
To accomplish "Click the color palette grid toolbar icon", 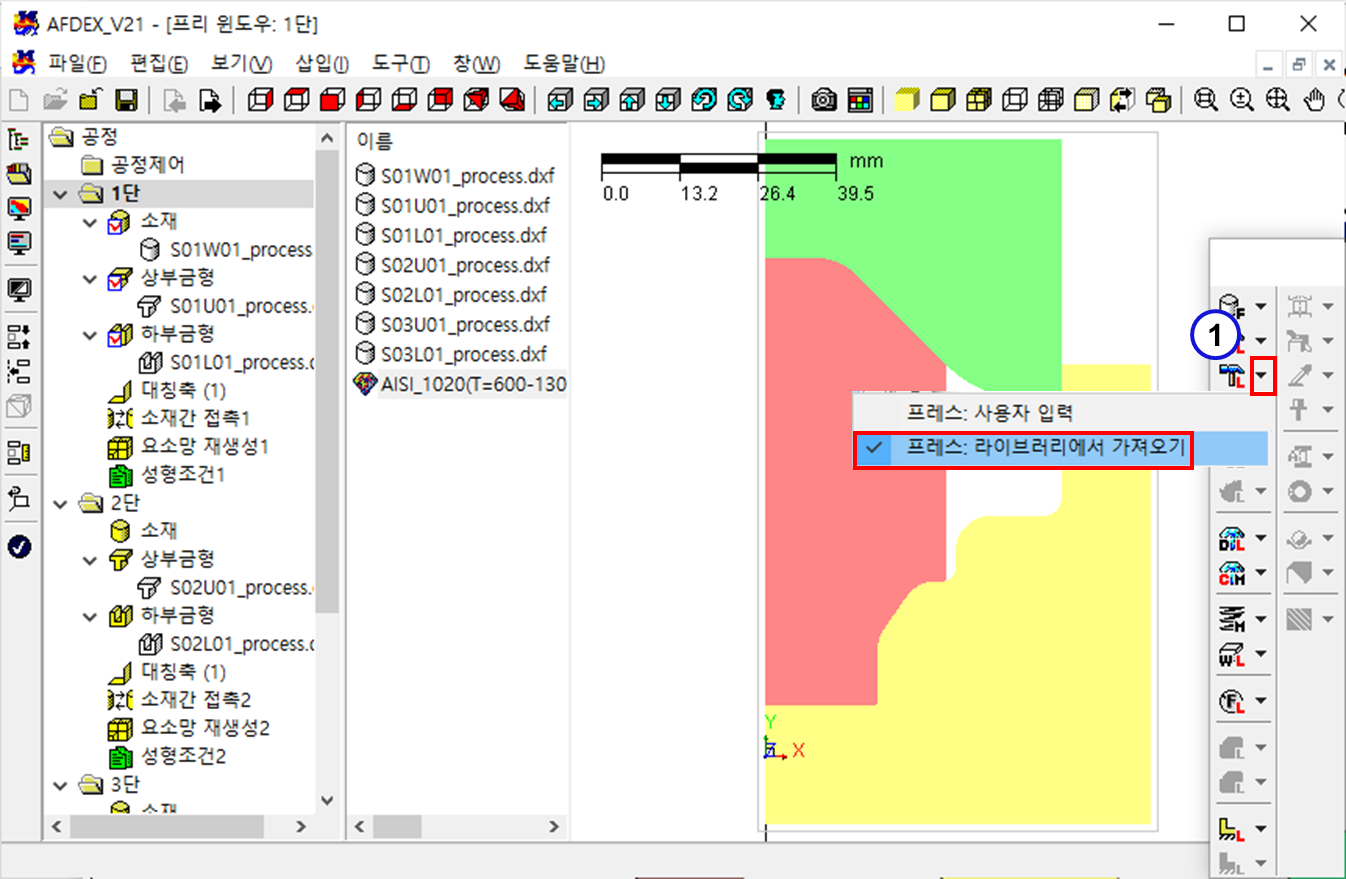I will (x=860, y=100).
